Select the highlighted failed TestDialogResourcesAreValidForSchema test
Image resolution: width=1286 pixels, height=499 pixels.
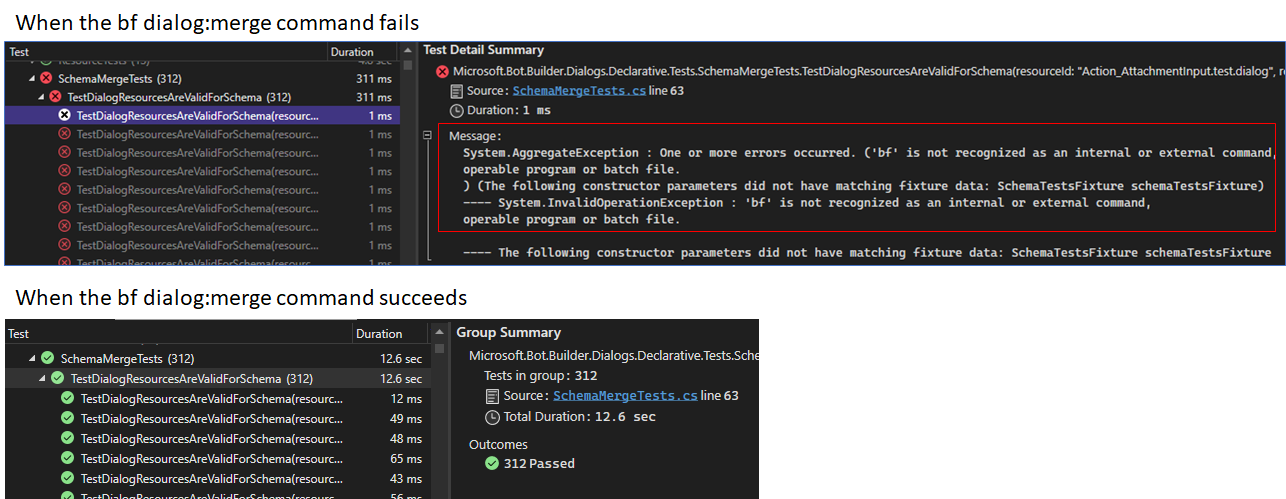click(201, 116)
